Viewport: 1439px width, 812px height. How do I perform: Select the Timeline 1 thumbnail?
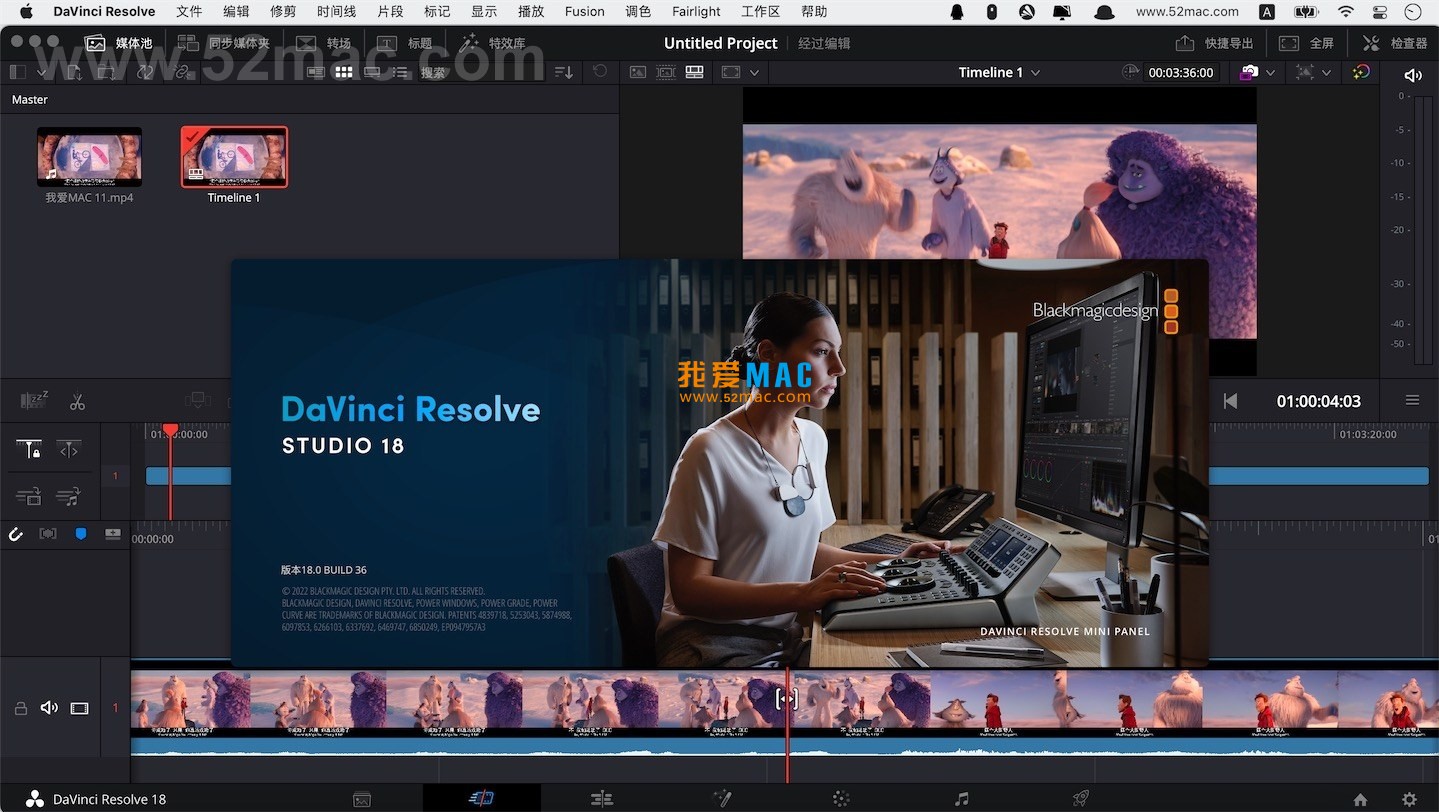pos(234,157)
